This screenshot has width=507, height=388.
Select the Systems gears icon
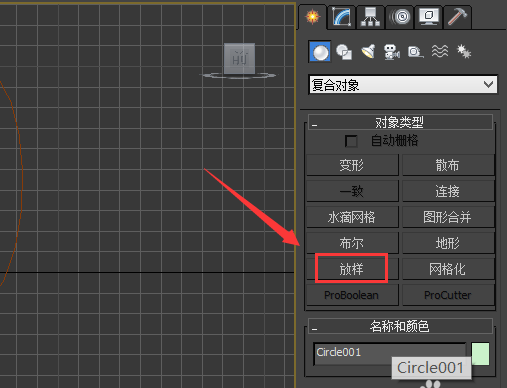pyautogui.click(x=464, y=52)
